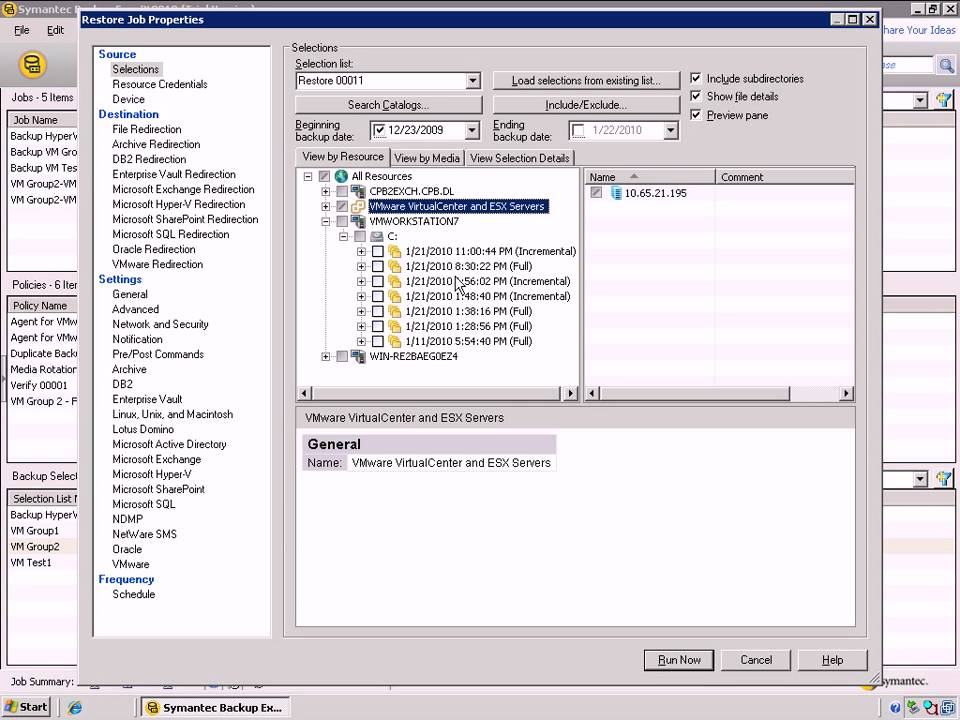Screen dimensions: 960x720
Task: Click the search magnifier icon in main window
Action: [947, 65]
